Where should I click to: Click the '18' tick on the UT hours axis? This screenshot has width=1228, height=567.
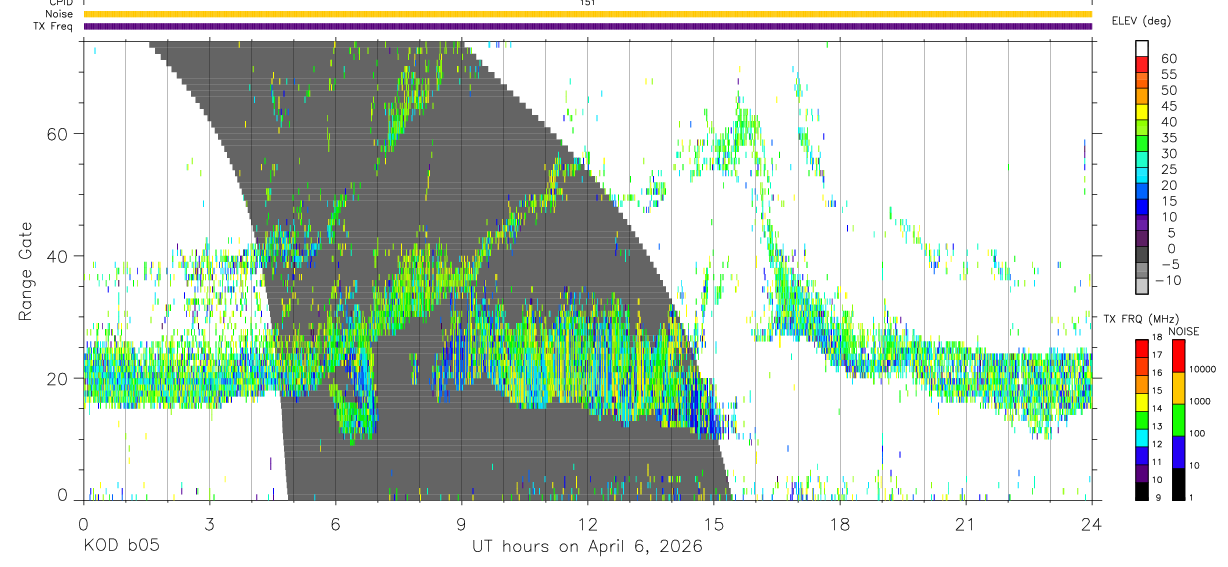point(840,524)
